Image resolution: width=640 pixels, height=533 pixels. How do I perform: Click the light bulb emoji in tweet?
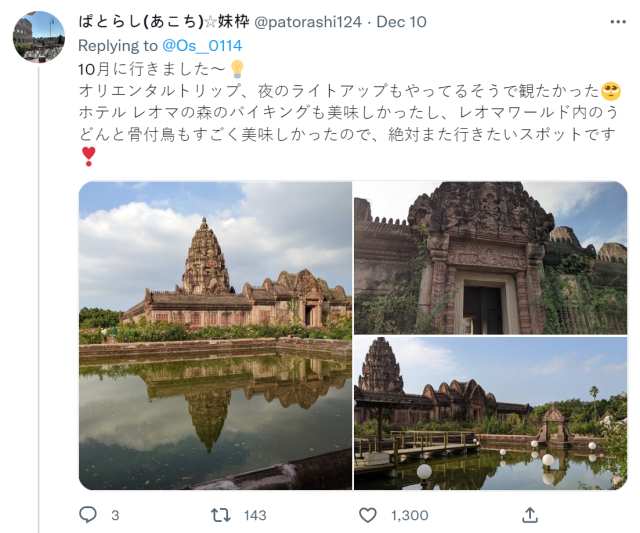click(x=237, y=69)
